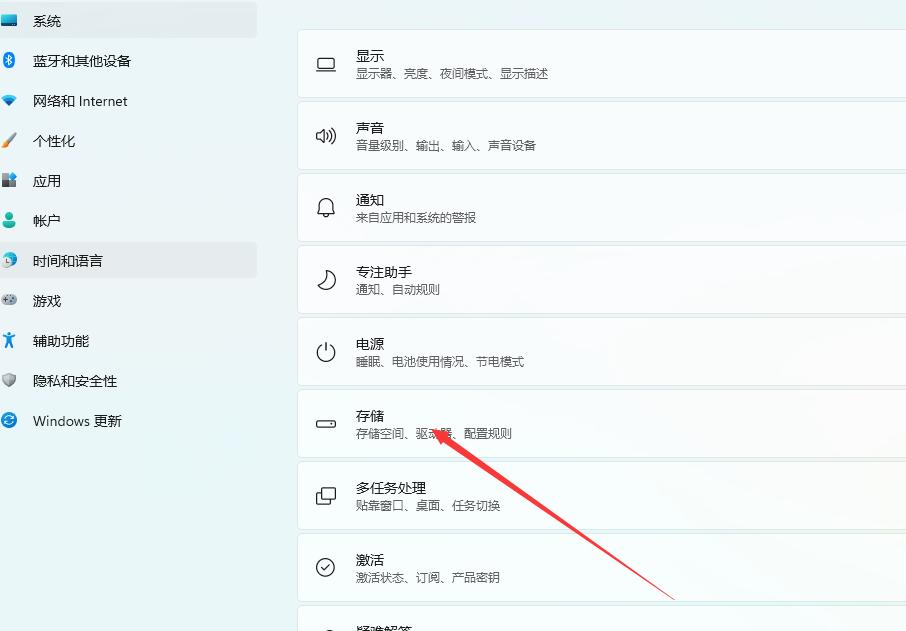This screenshot has width=906, height=631.
Task: Click the bell icon next to 通知
Action: pyautogui.click(x=325, y=207)
